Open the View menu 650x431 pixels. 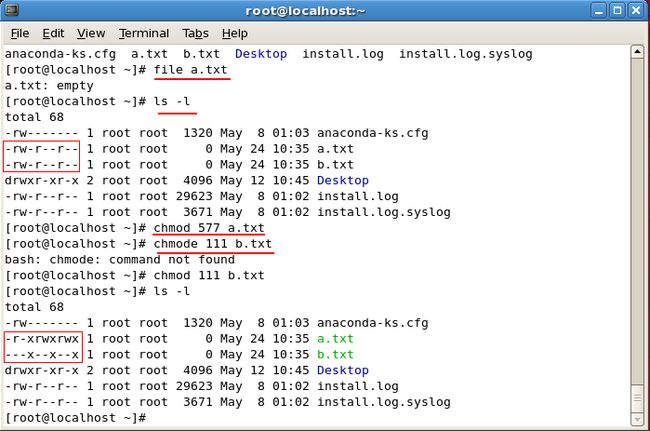coord(91,33)
